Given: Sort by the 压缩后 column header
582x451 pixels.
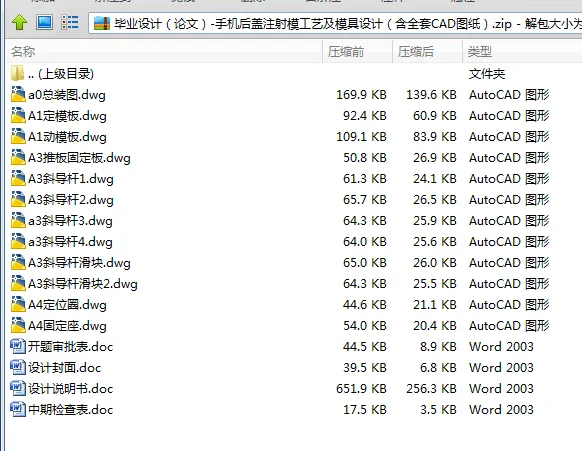Looking at the screenshot, I should pos(428,51).
